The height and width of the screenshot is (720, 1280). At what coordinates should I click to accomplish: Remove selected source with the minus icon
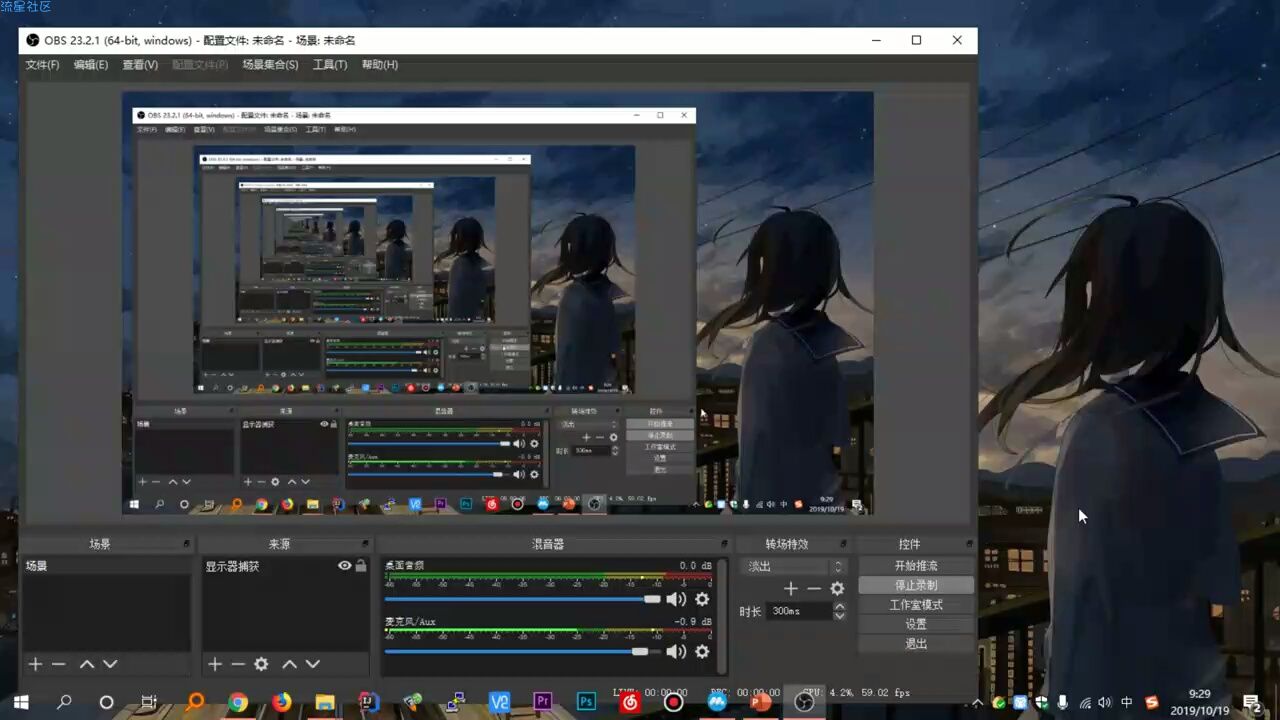point(237,664)
